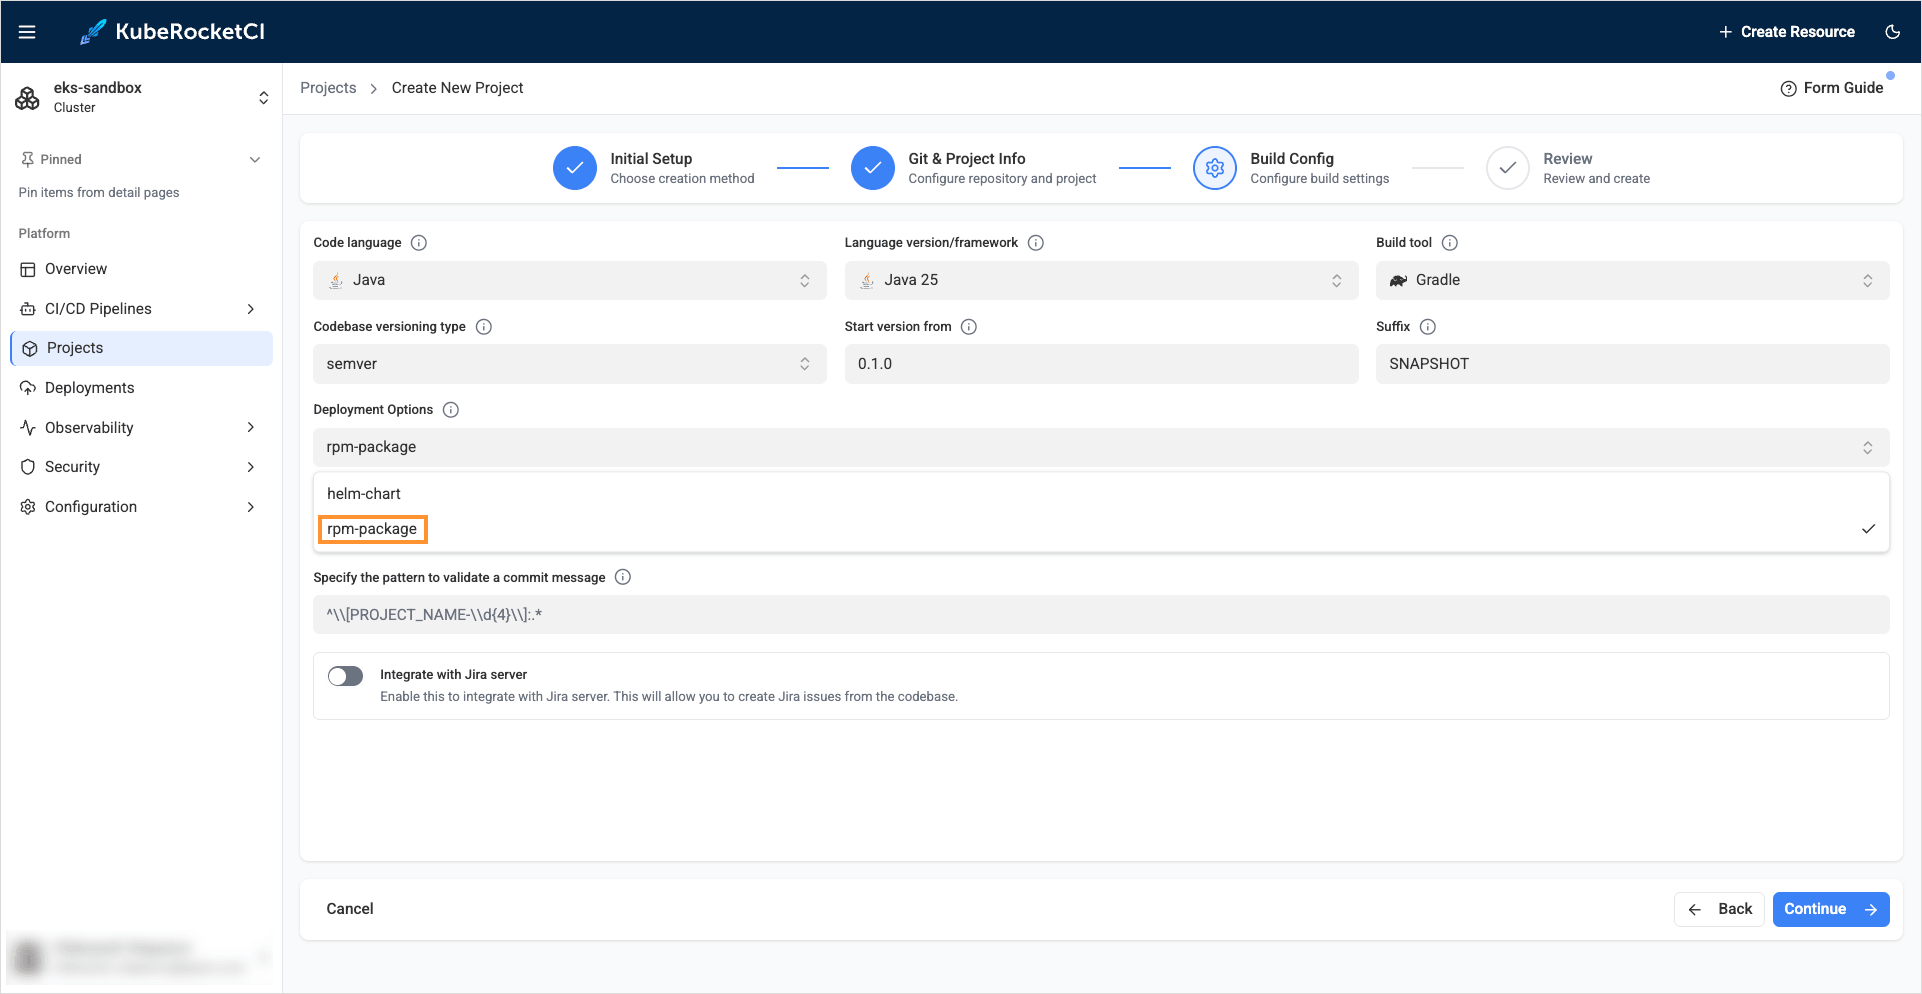Expand the CI/CD Pipelines chevron
This screenshot has width=1922, height=994.
(x=251, y=309)
